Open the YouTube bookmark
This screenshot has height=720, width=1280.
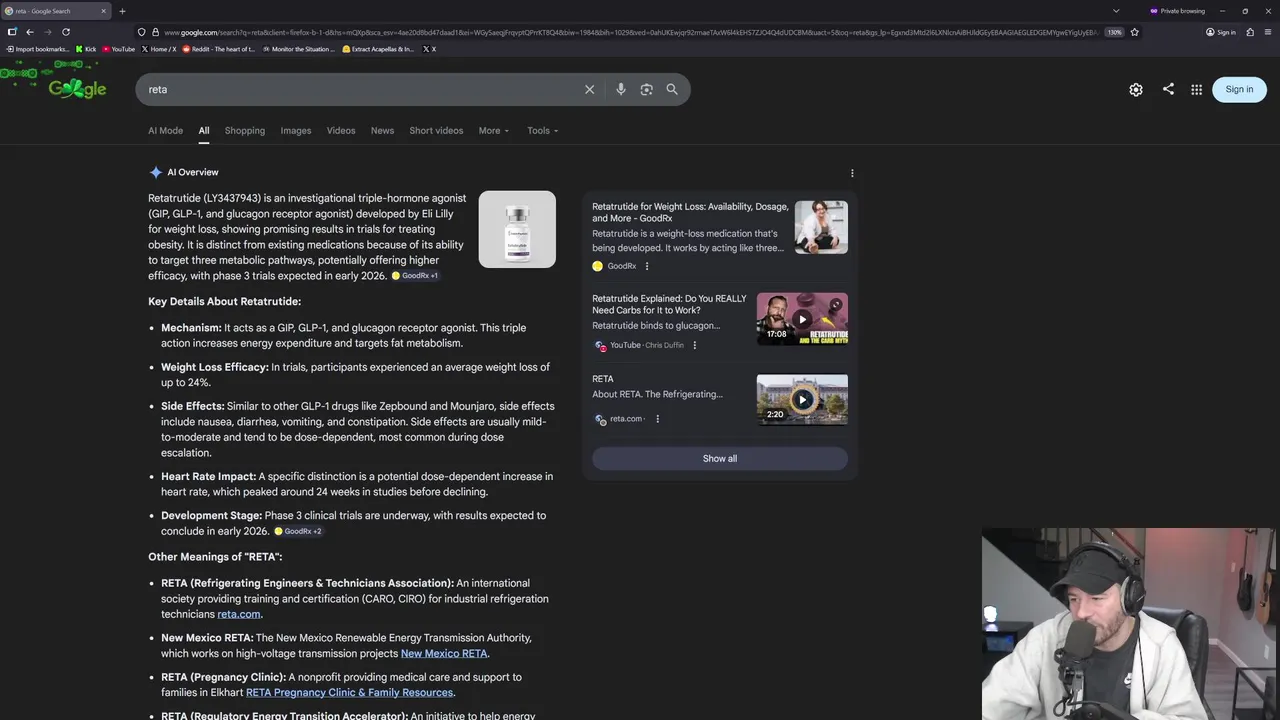[x=119, y=49]
